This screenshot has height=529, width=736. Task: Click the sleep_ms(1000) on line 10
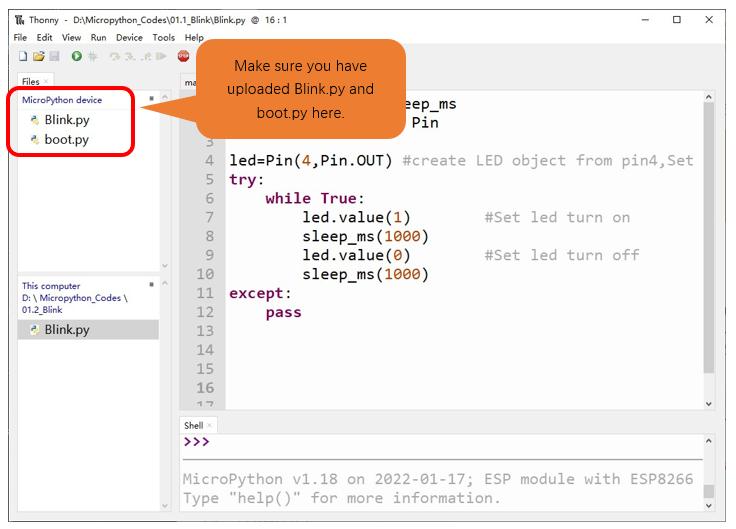366,274
